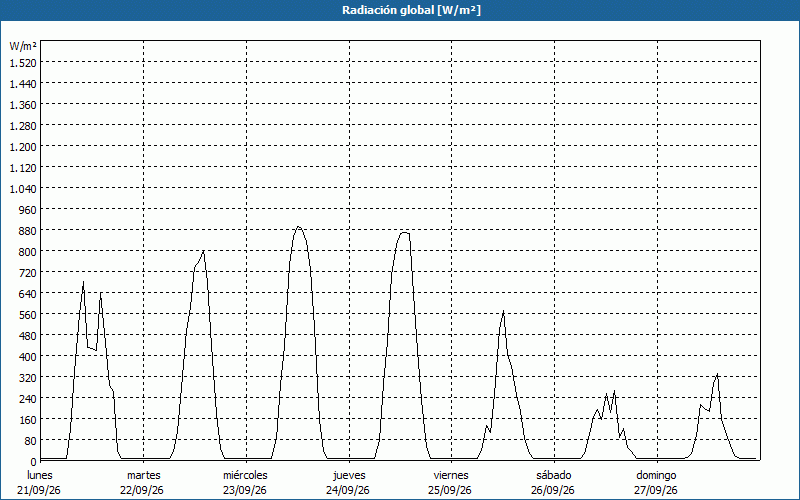800x500 pixels.
Task: Click the 960 y-axis value
Action: (x=28, y=209)
